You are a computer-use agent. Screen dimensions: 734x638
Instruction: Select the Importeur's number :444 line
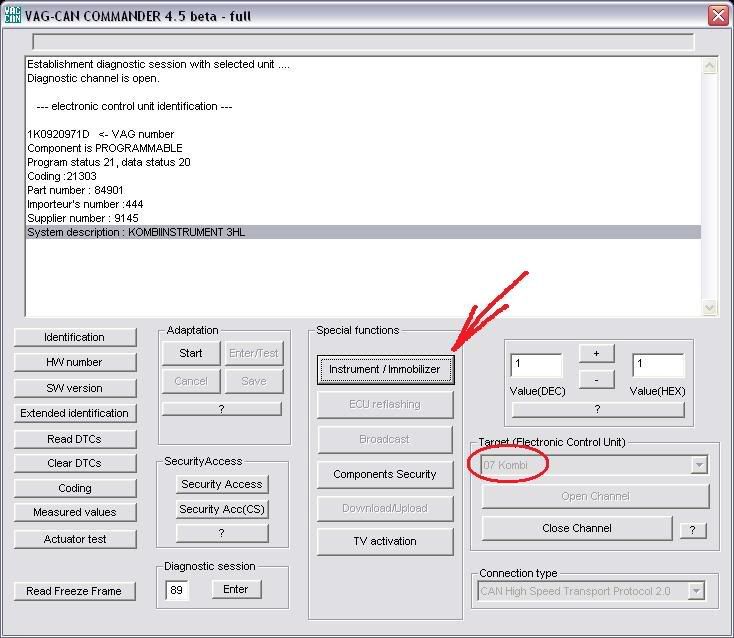363,204
